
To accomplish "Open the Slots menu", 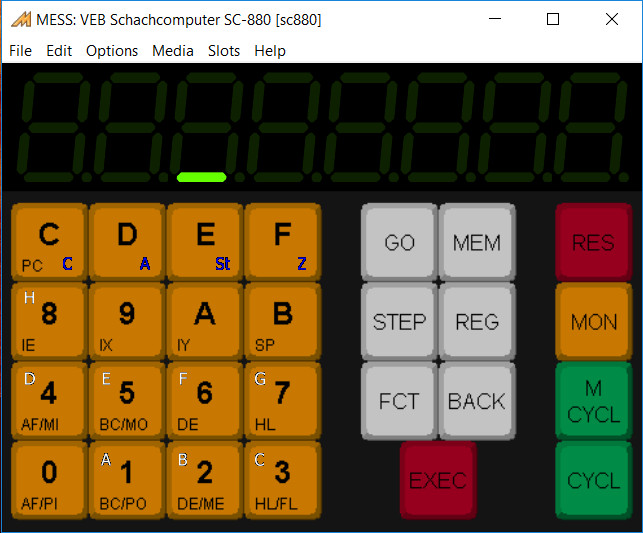I will (224, 51).
